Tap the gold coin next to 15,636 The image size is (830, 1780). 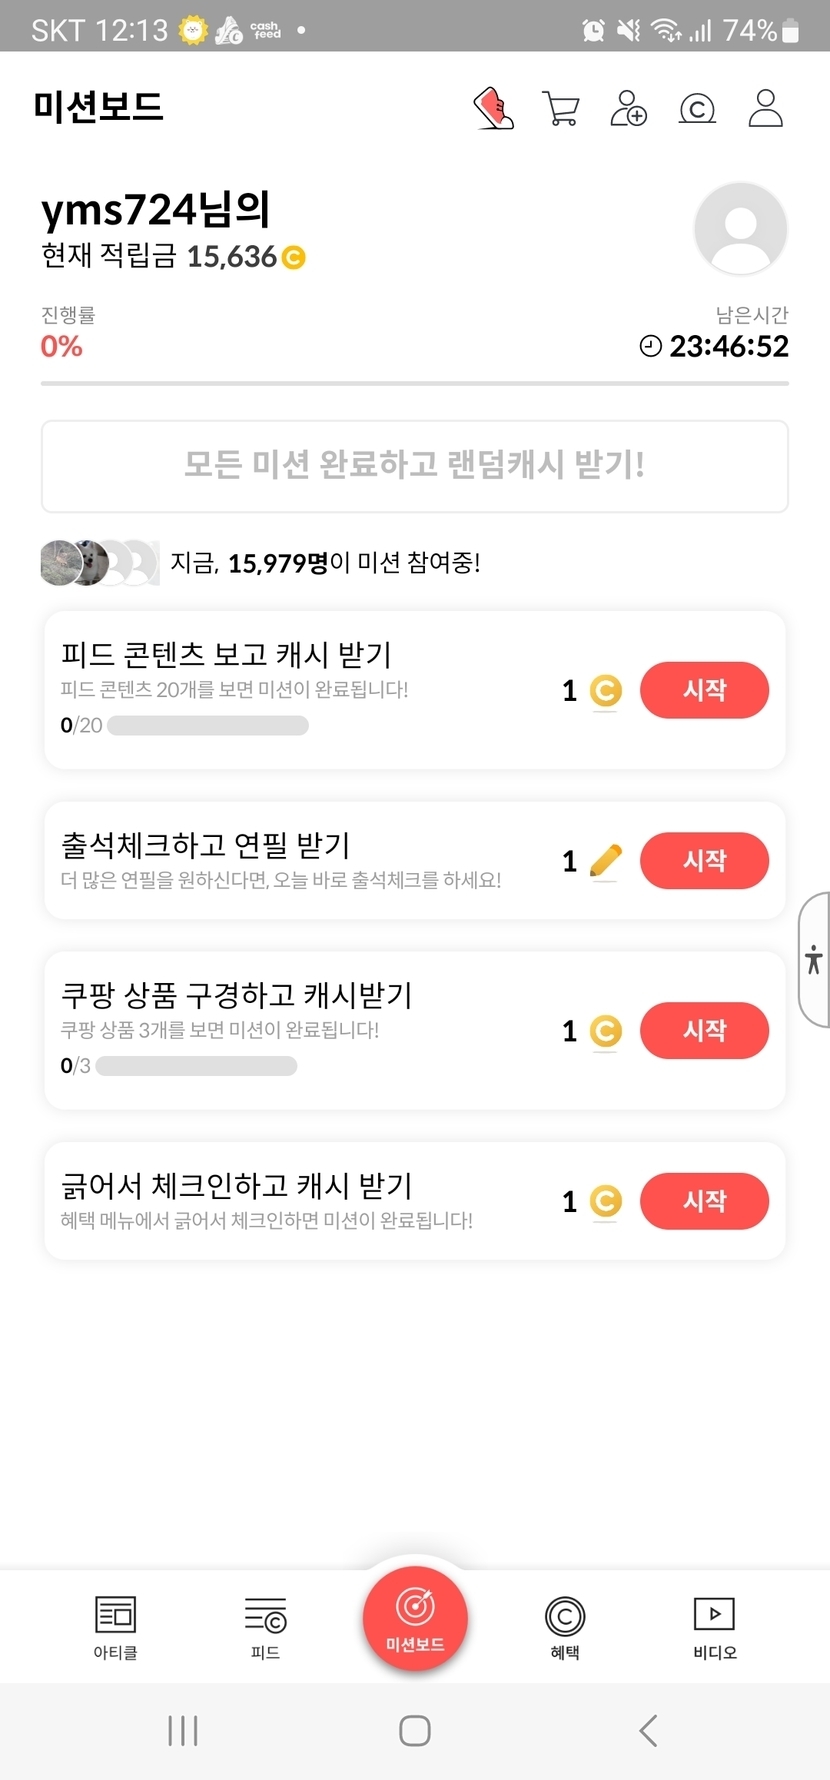[294, 258]
